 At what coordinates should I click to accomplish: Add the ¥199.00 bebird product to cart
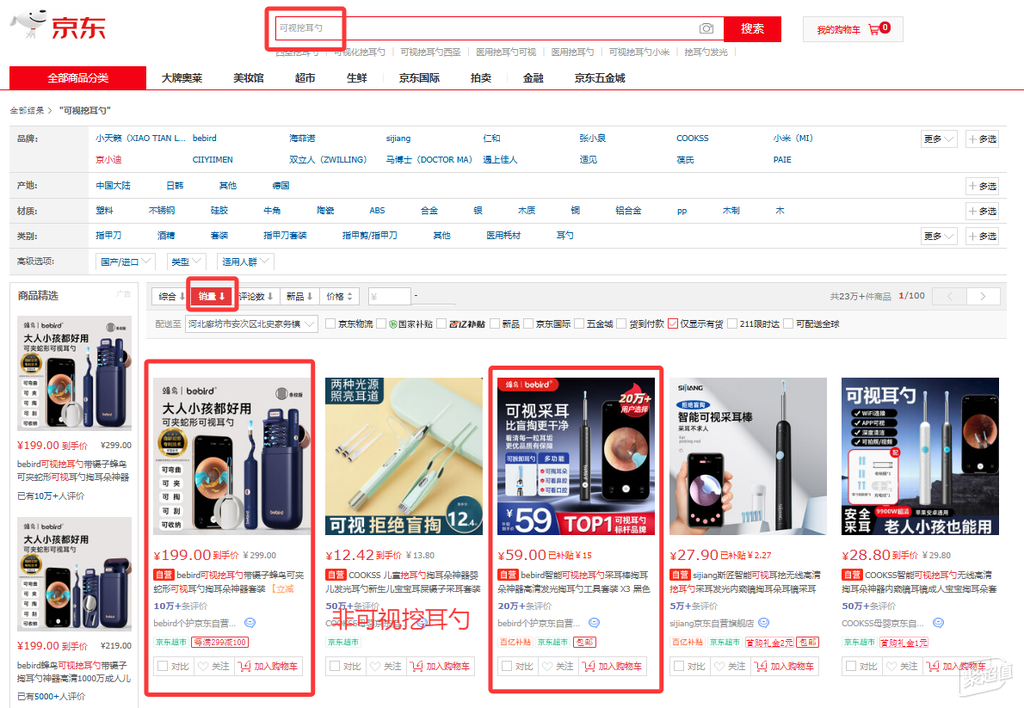point(268,666)
